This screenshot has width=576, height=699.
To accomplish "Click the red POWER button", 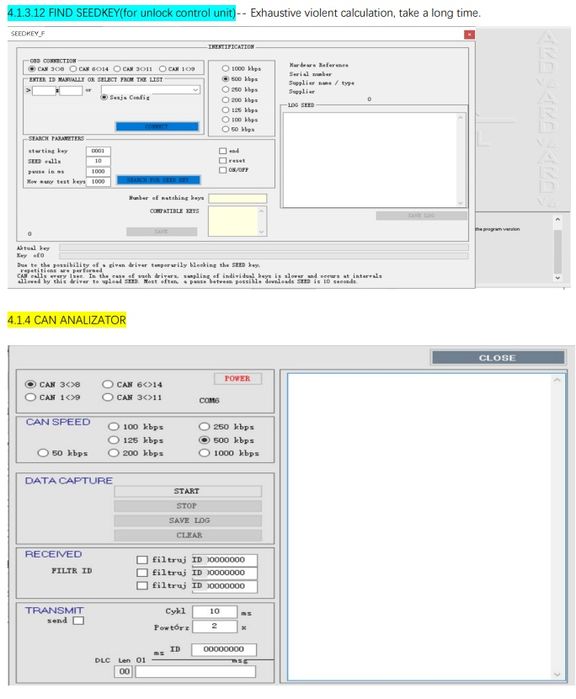I will [237, 378].
